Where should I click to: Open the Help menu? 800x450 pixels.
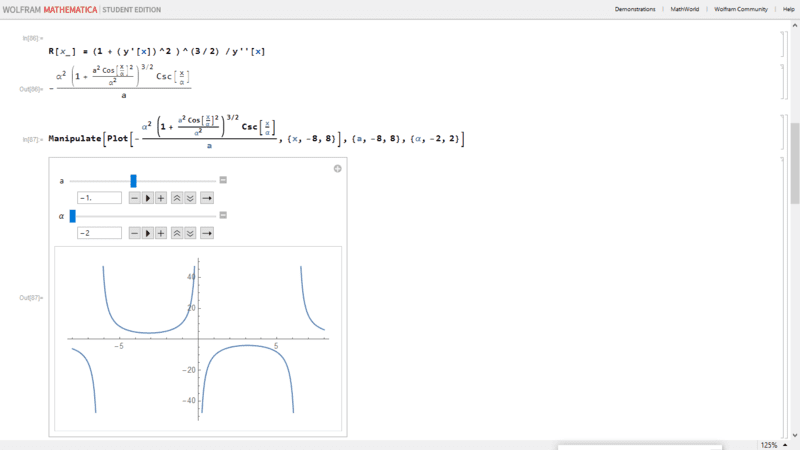(x=788, y=9)
